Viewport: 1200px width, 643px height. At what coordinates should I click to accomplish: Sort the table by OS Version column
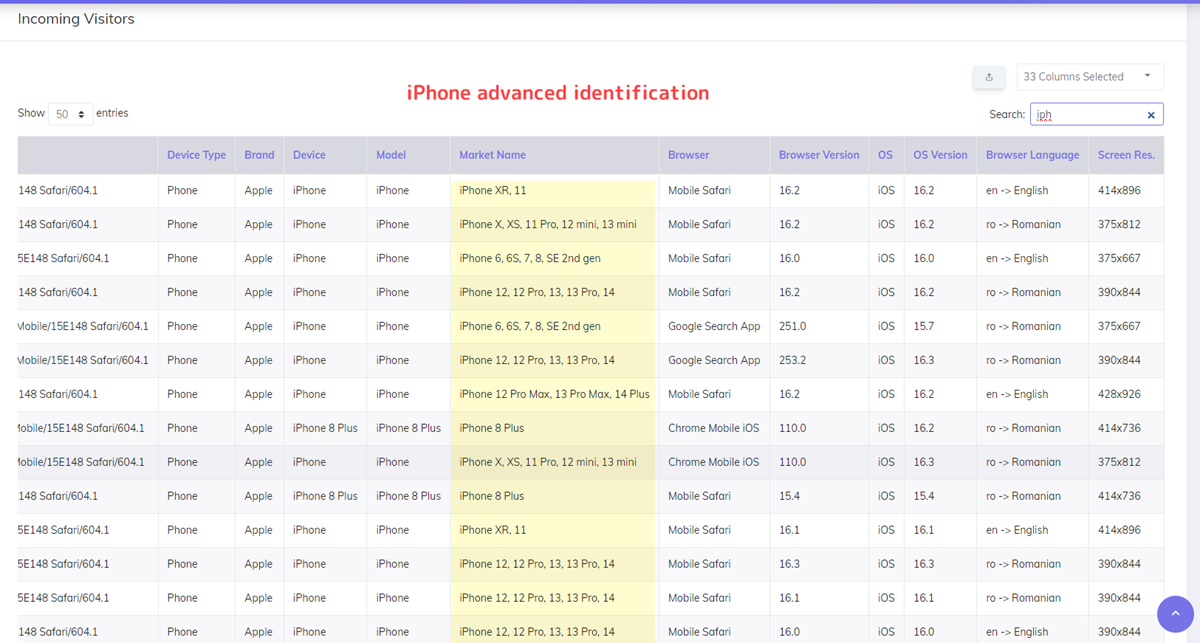pyautogui.click(x=940, y=155)
